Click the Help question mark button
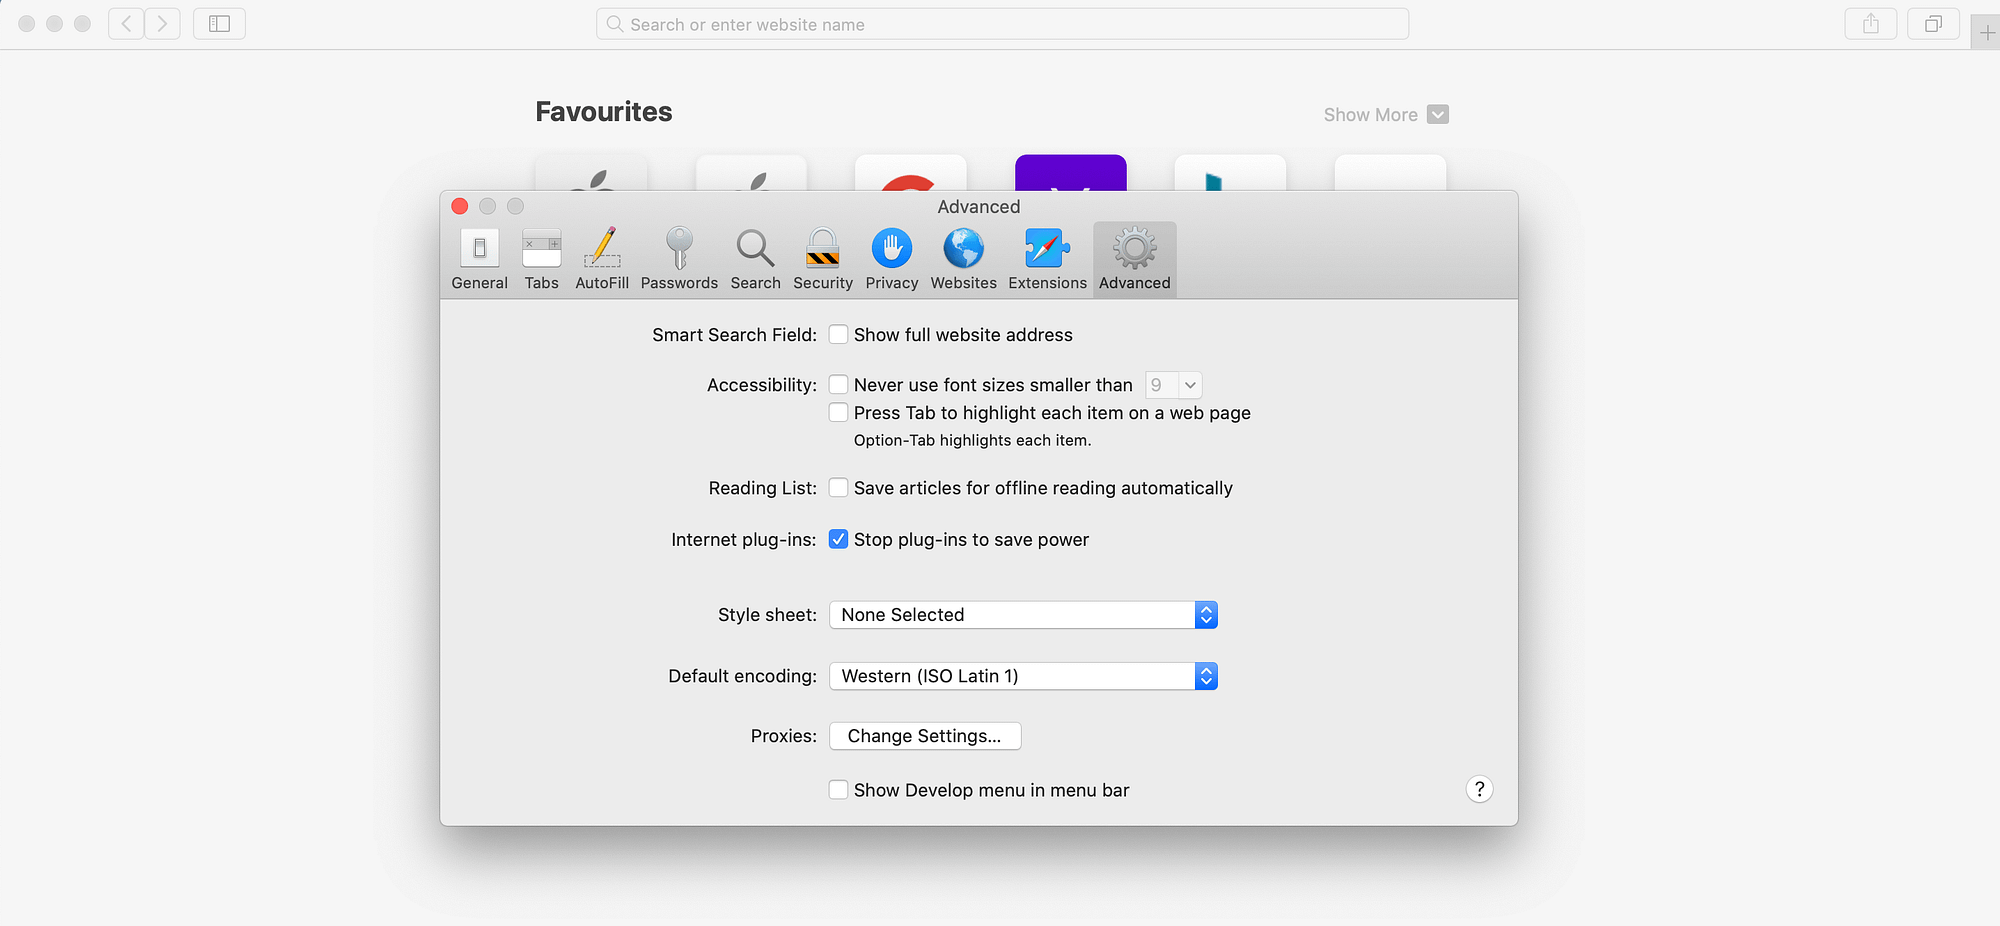Image resolution: width=2000 pixels, height=926 pixels. tap(1479, 789)
